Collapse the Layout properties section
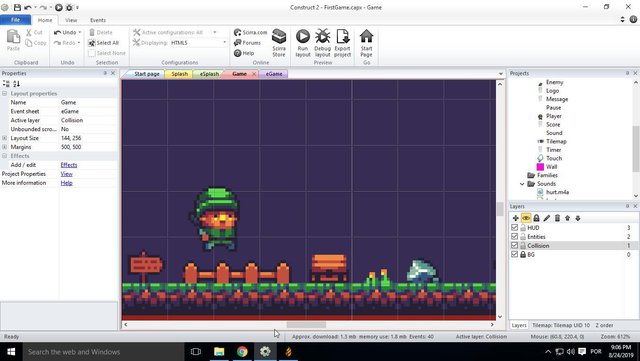The height and width of the screenshot is (361, 640). 4,94
